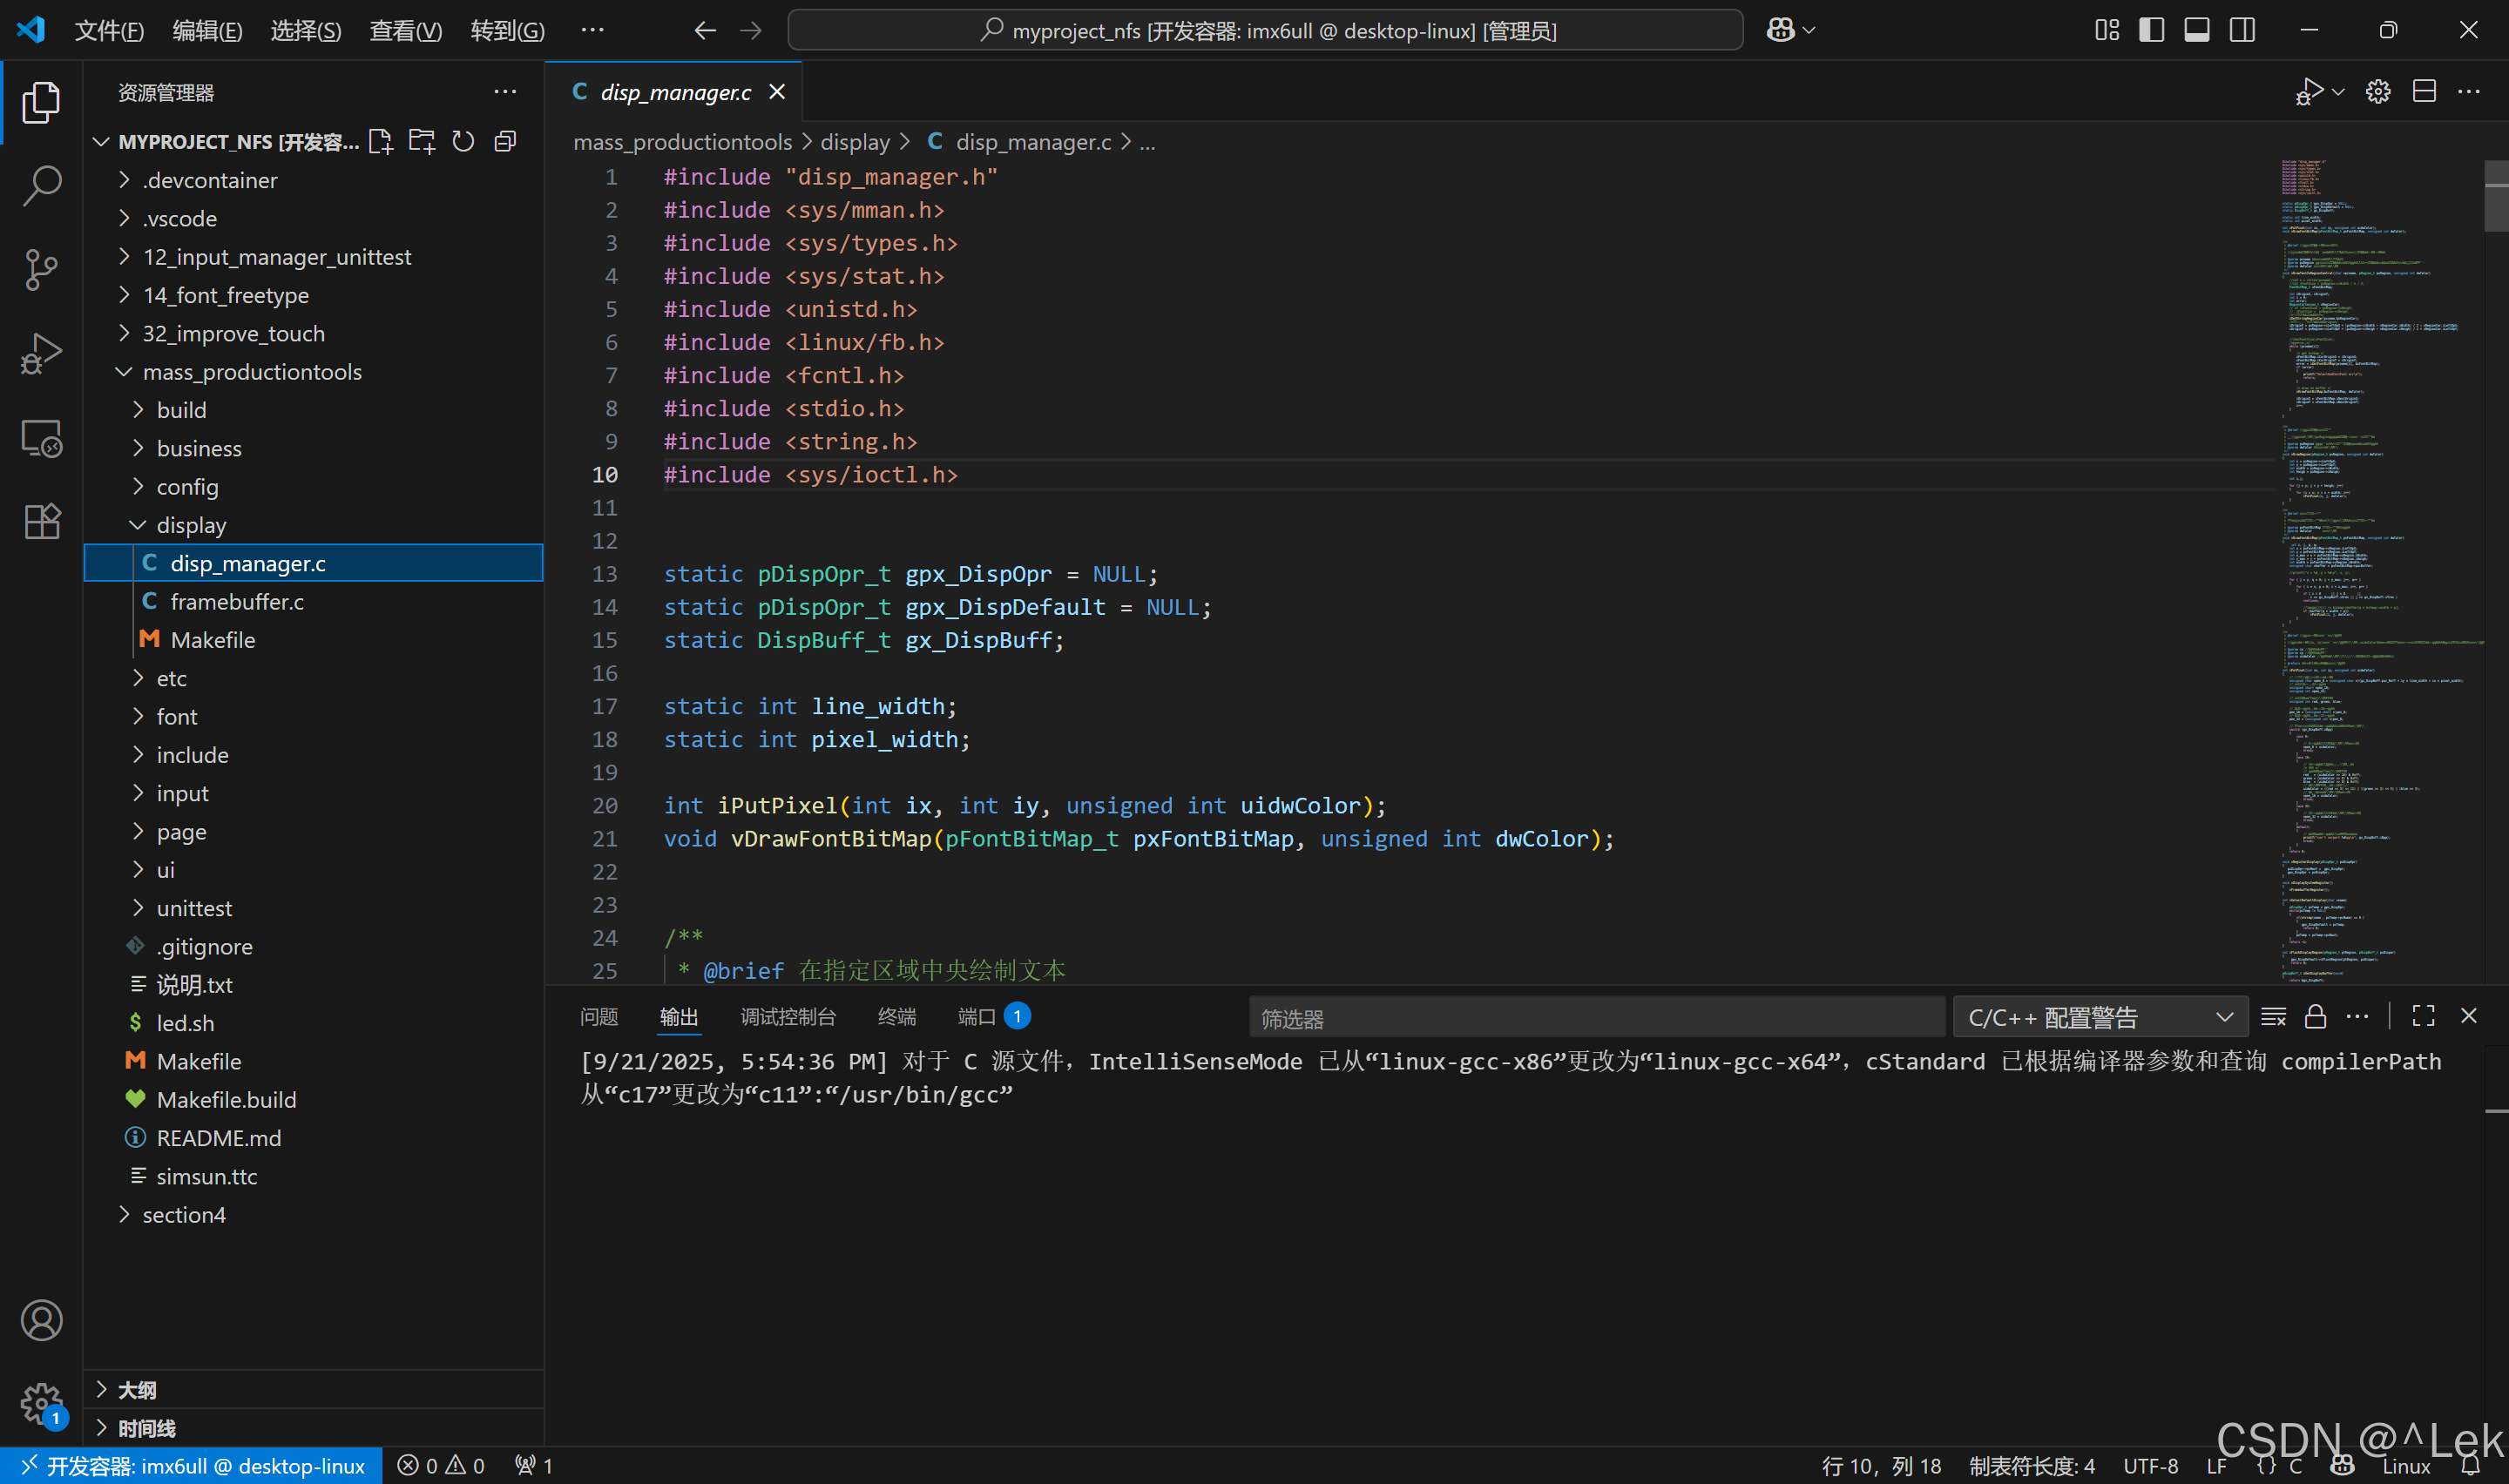Open Source Control view

[x=41, y=269]
